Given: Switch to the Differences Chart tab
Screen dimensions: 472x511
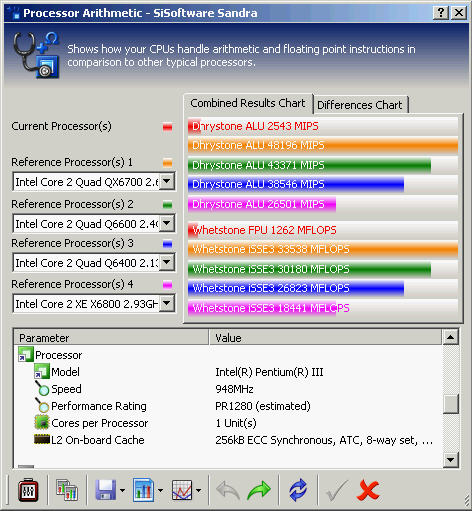Looking at the screenshot, I should [360, 105].
